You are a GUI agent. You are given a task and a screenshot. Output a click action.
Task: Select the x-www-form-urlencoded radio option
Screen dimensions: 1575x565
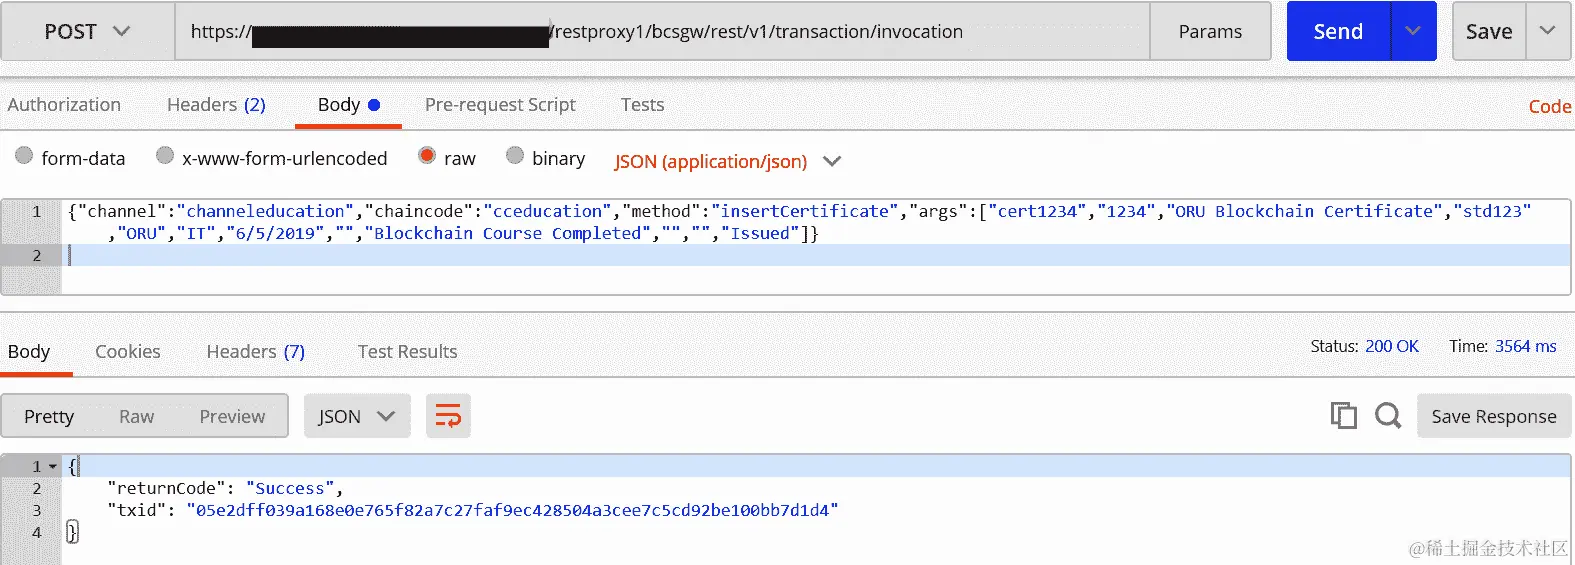tap(165, 156)
